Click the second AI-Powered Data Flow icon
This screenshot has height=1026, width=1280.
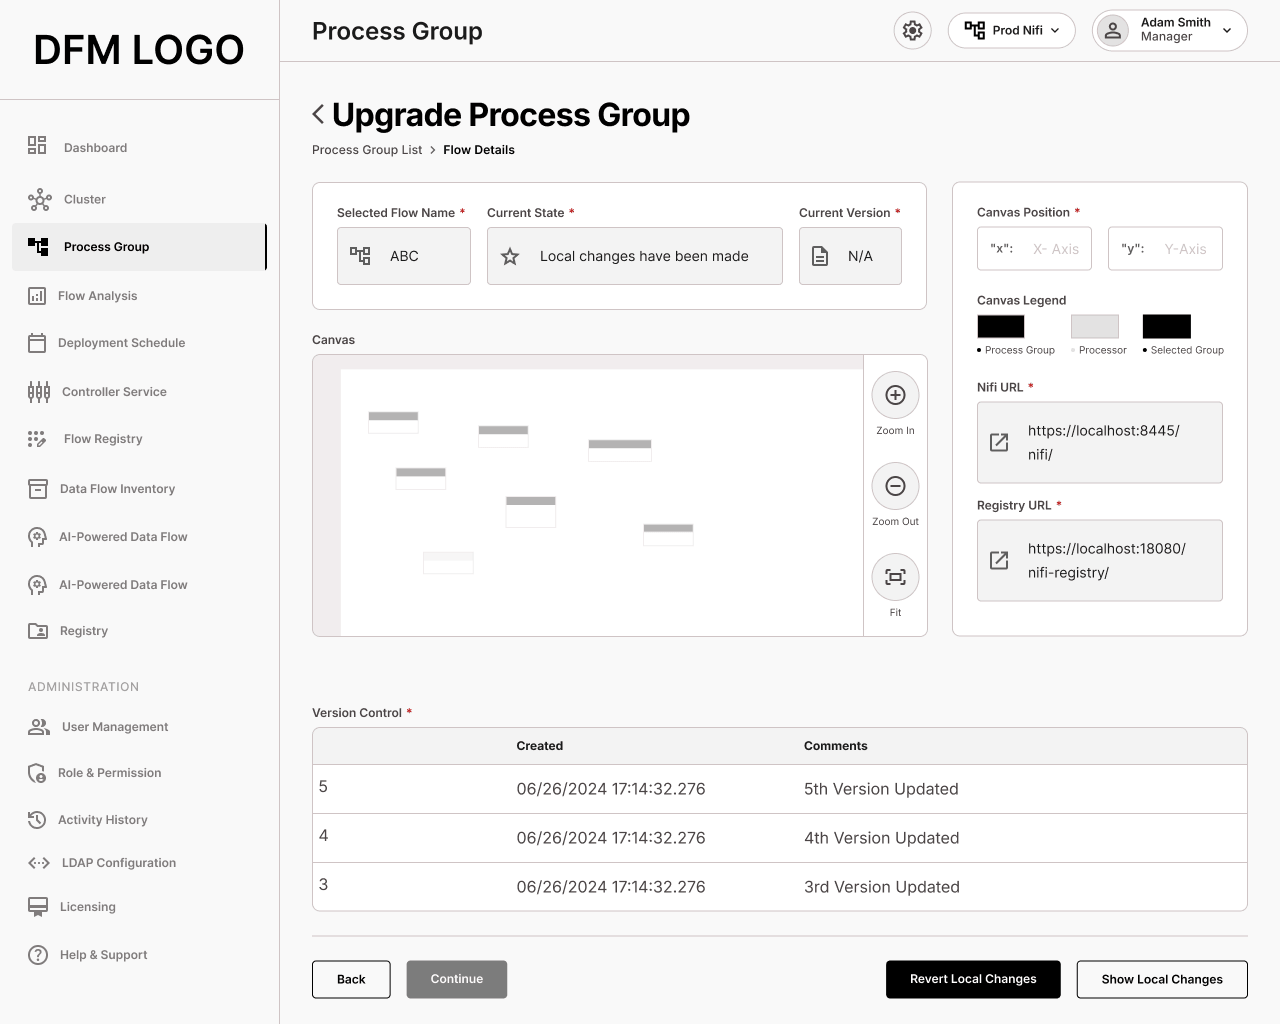pyautogui.click(x=38, y=585)
